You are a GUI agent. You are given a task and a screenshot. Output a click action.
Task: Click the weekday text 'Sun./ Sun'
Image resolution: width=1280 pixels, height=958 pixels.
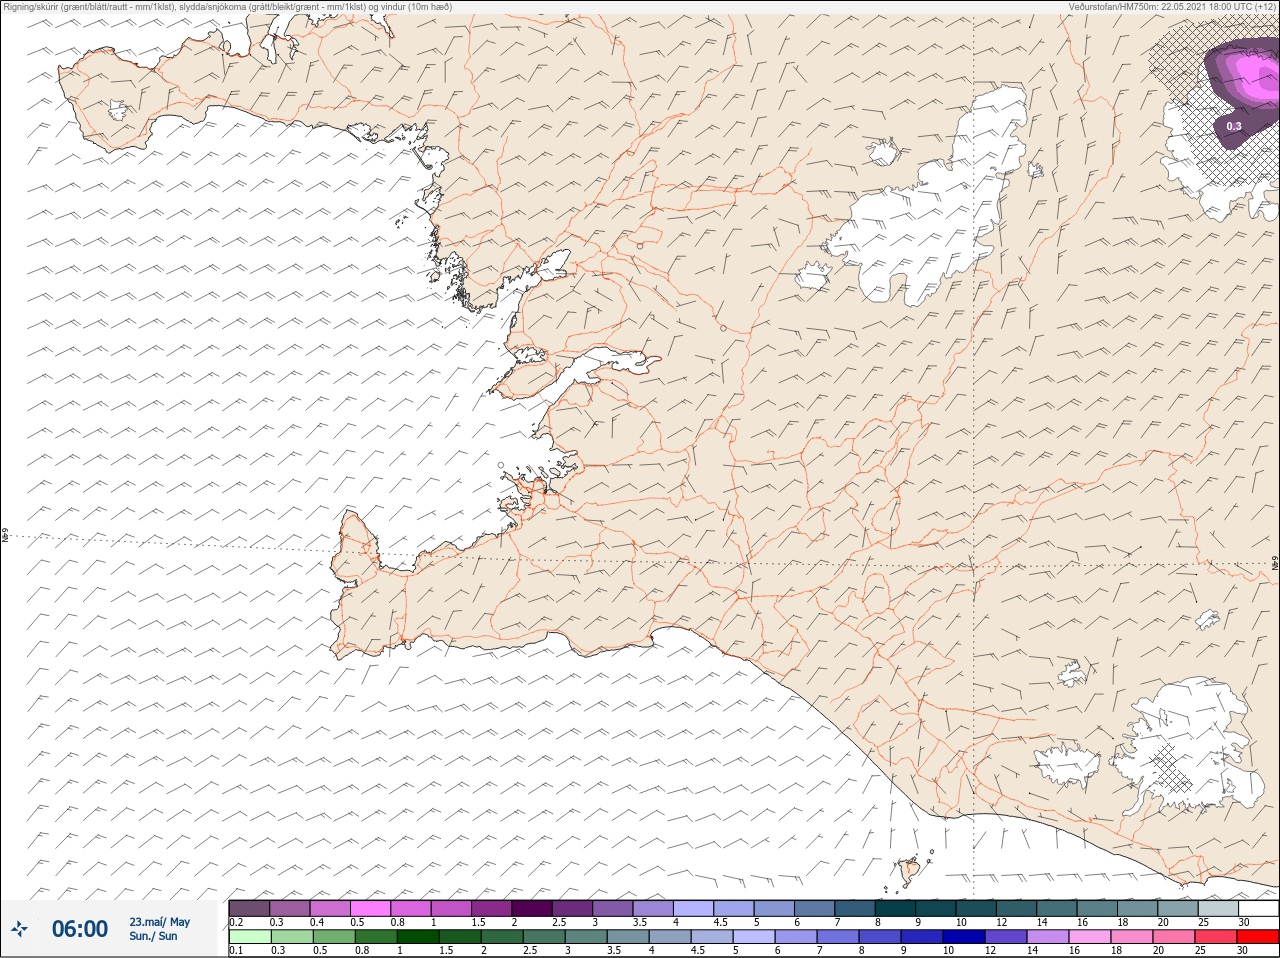point(153,936)
